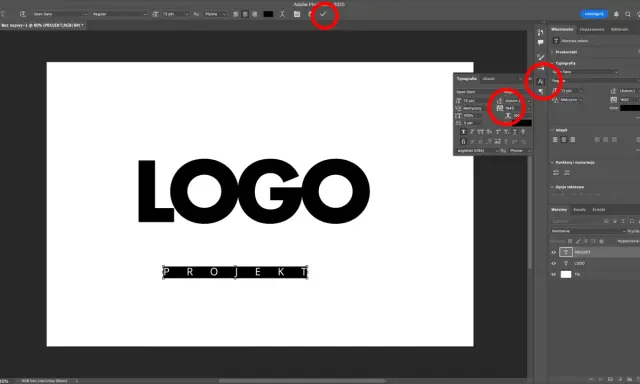Center text from the options bar
The image size is (640, 384).
pos(245,14)
